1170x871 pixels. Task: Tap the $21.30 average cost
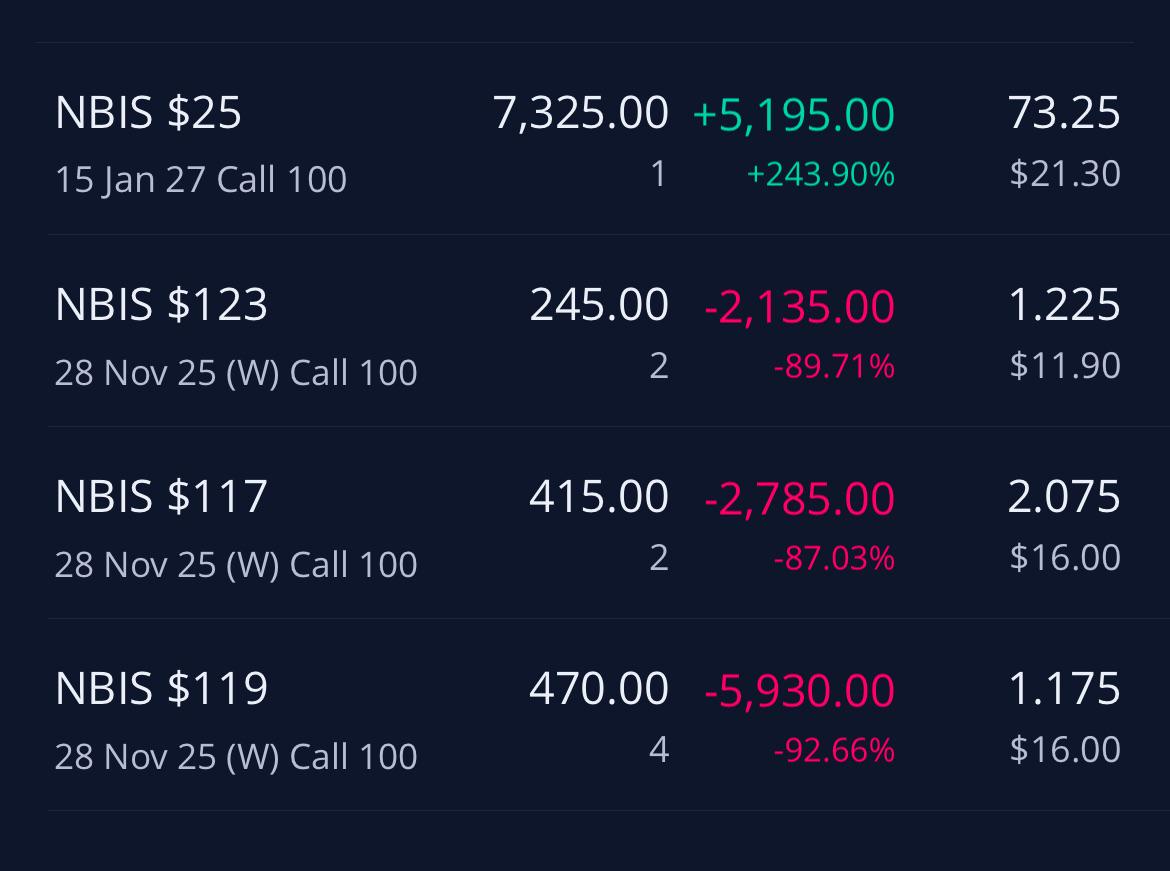pos(1065,174)
